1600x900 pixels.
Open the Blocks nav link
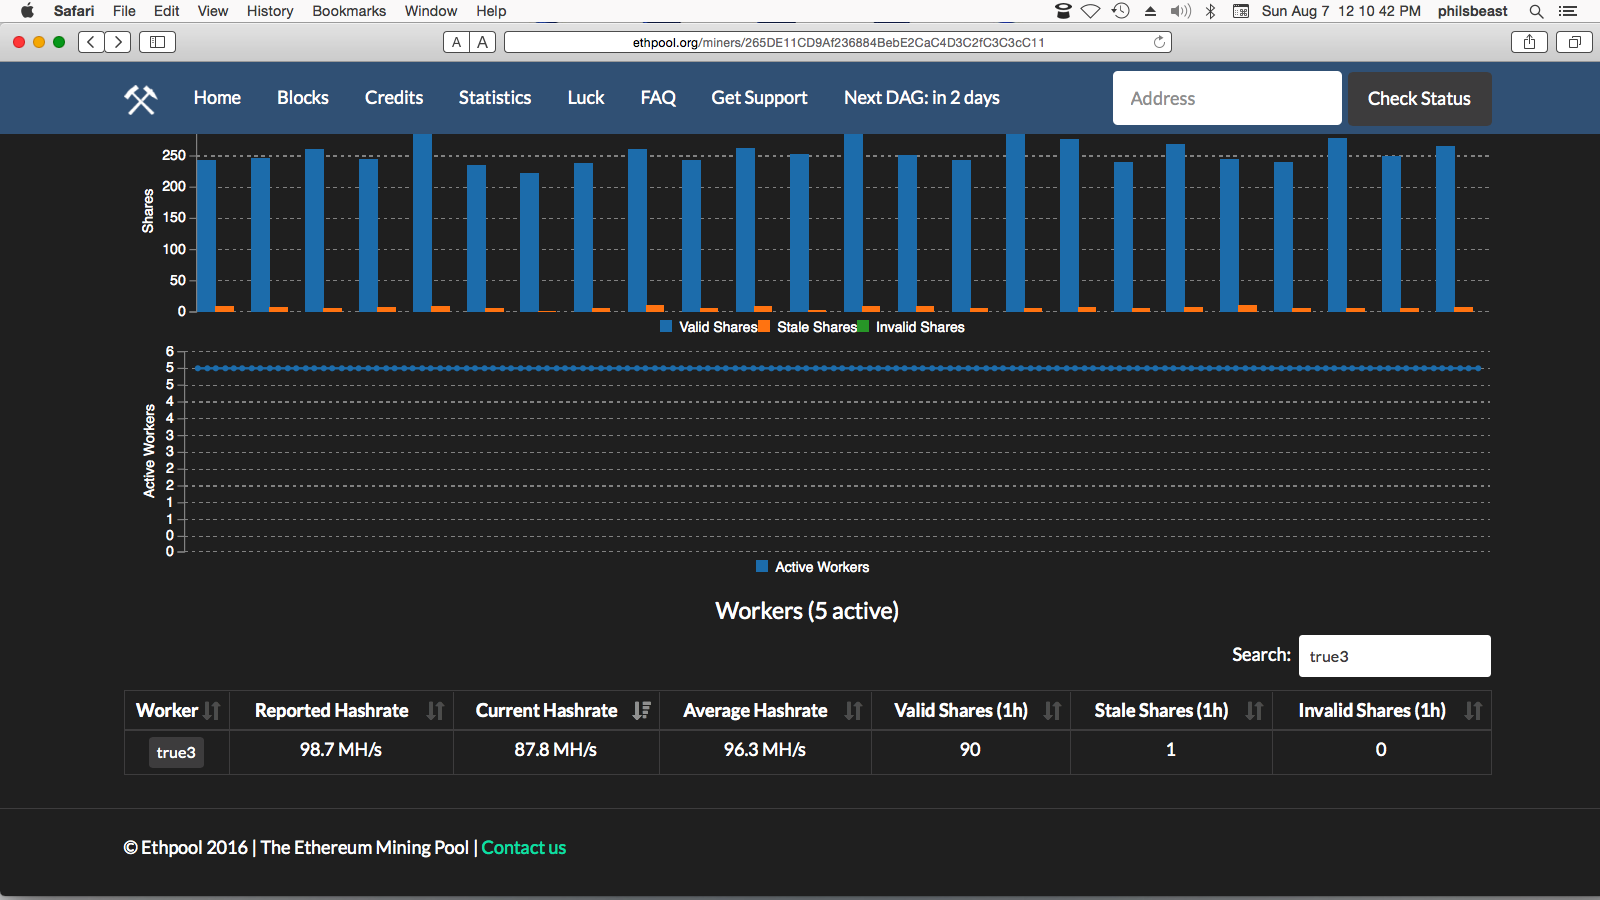(303, 98)
